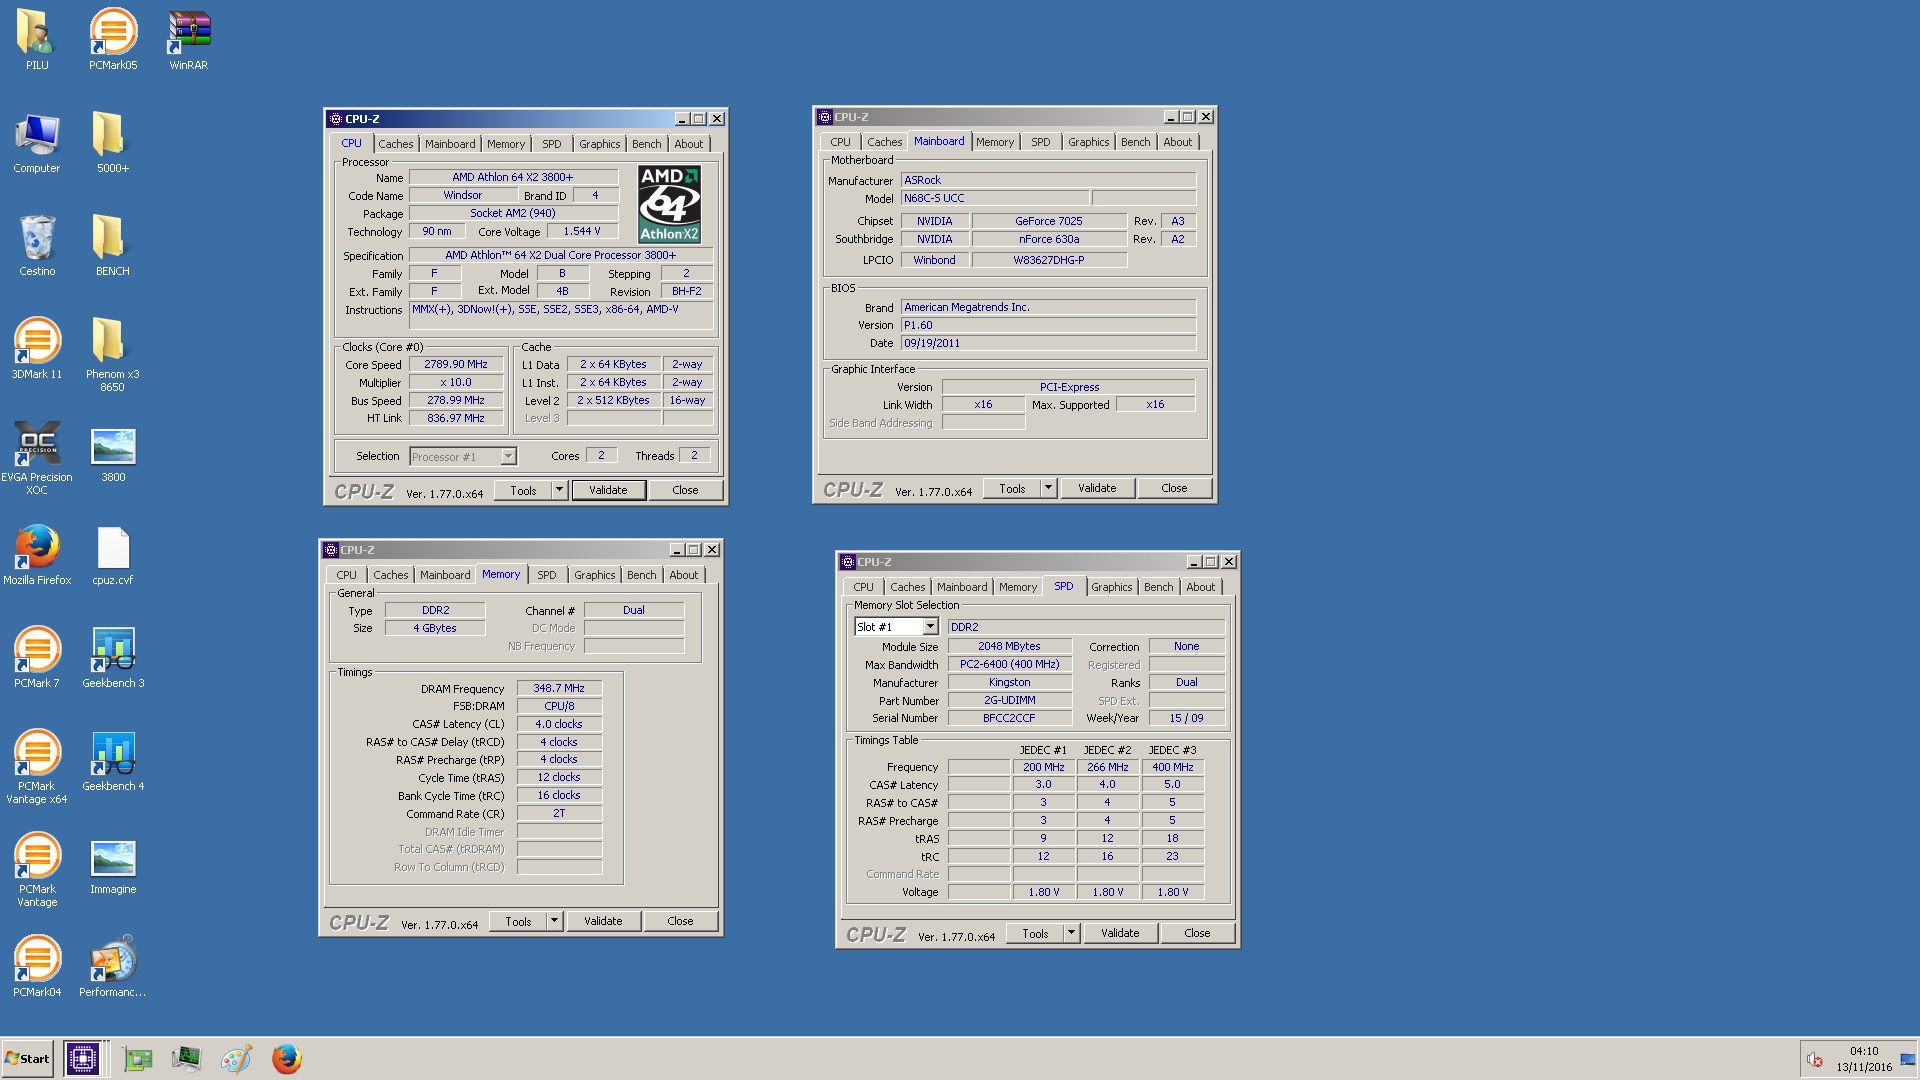Switch to Memory tab in SPD window

1018,587
